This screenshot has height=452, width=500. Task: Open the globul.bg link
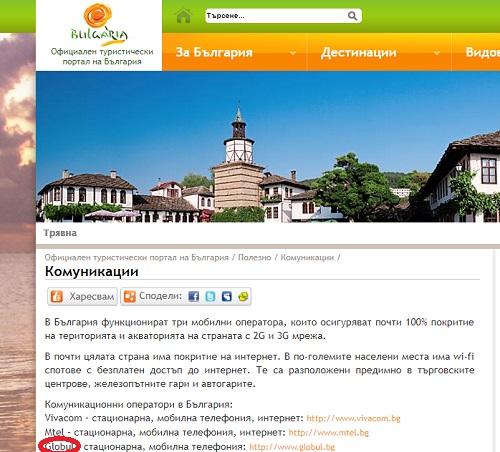pyautogui.click(x=292, y=447)
